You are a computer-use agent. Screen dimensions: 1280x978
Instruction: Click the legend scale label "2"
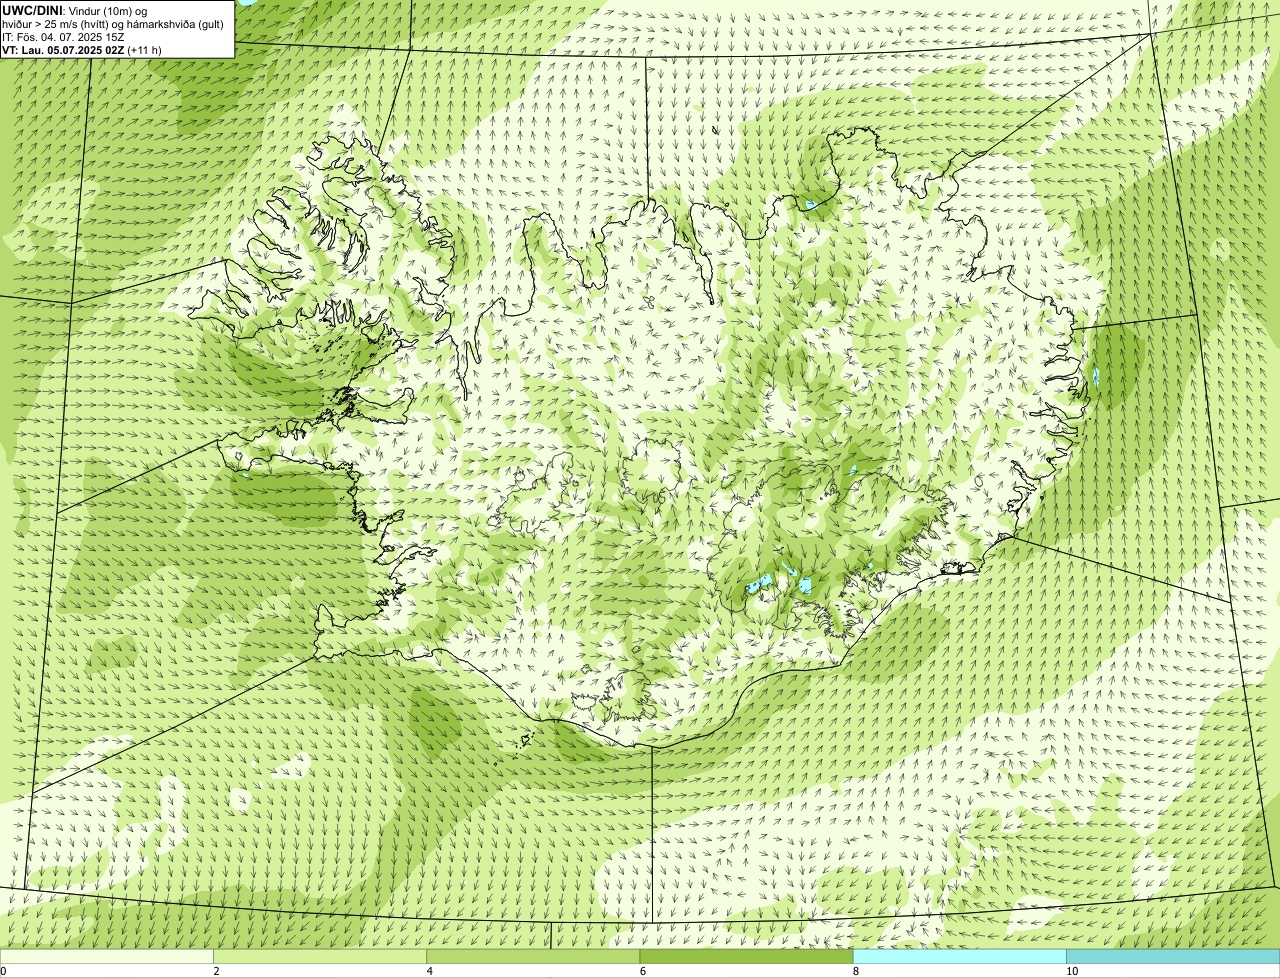tap(216, 971)
